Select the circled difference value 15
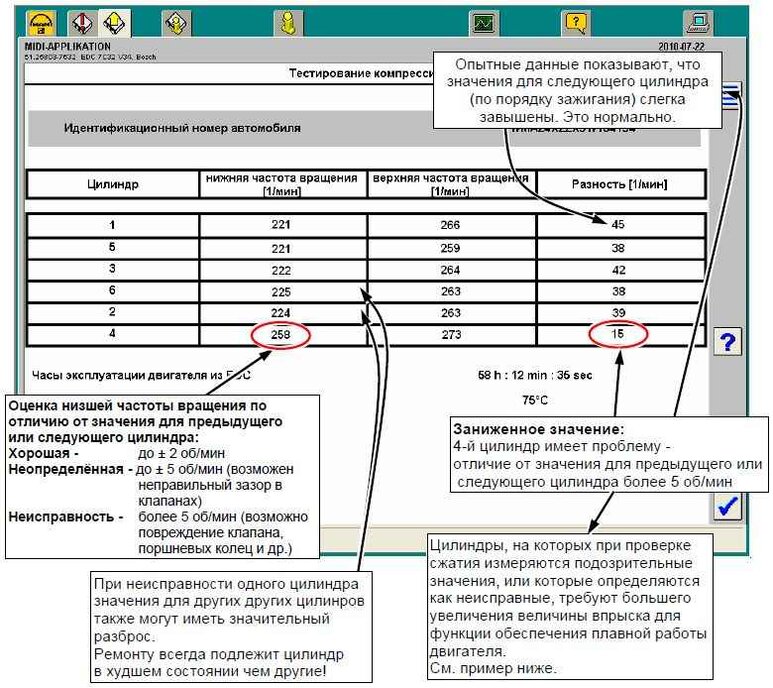Viewport: 773px width, 688px height. [619, 335]
